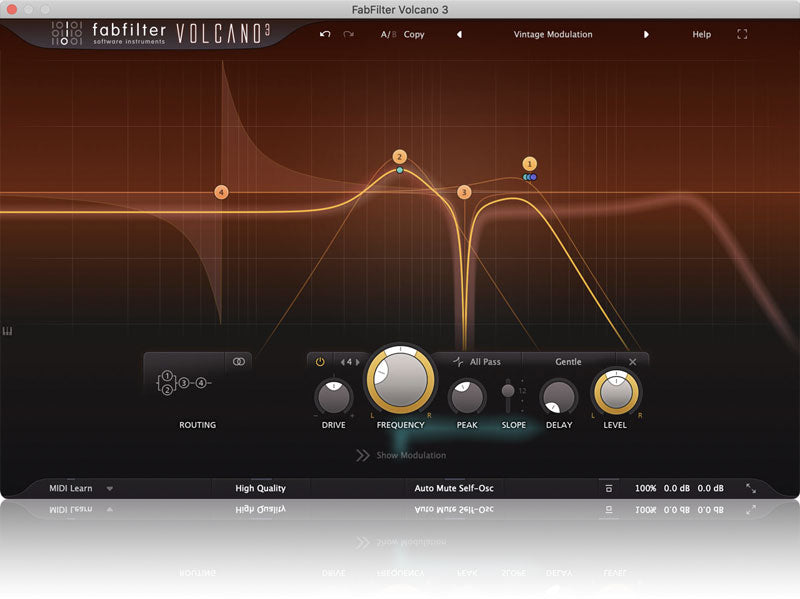Toggle the A/B state switch
This screenshot has height=599, width=800.
tap(388, 34)
